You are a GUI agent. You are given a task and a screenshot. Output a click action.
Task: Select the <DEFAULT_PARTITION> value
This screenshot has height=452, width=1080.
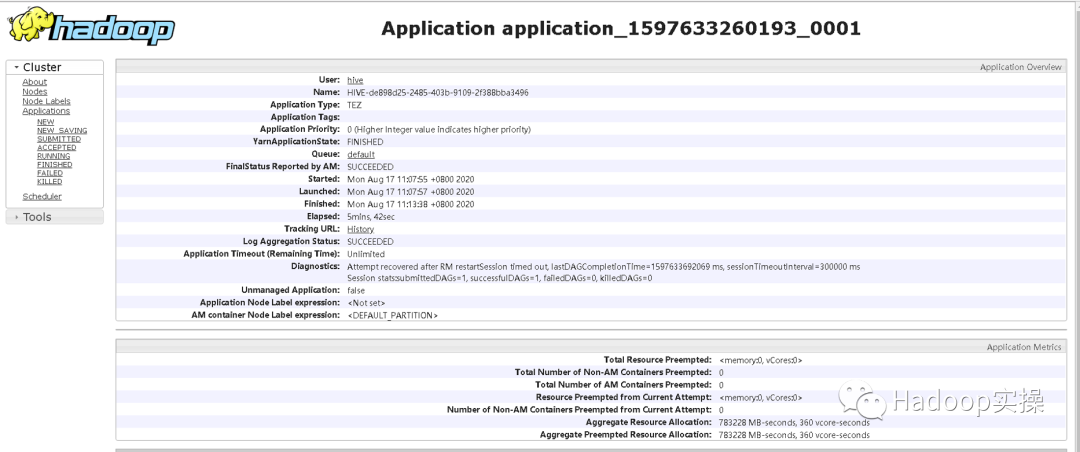point(393,315)
